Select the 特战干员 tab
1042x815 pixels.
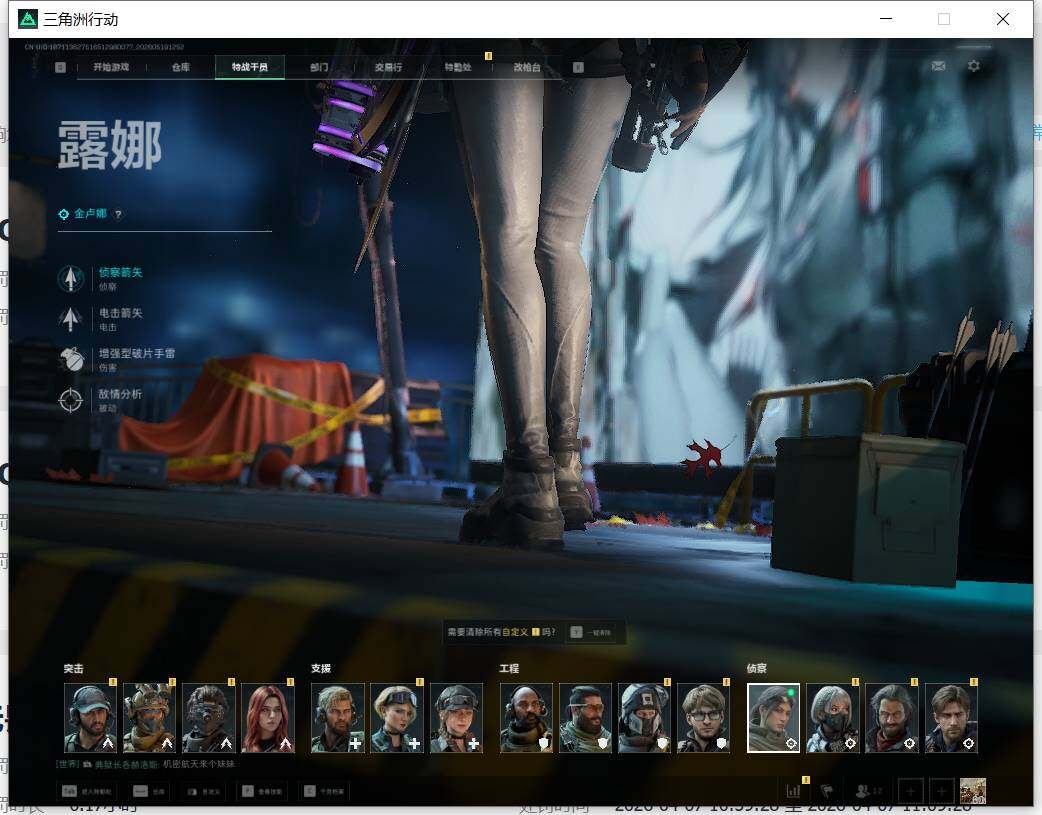tap(250, 67)
